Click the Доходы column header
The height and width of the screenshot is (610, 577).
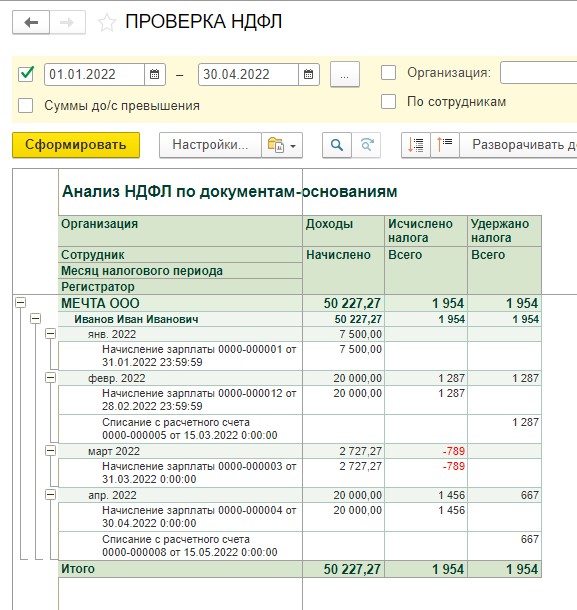[x=344, y=231]
